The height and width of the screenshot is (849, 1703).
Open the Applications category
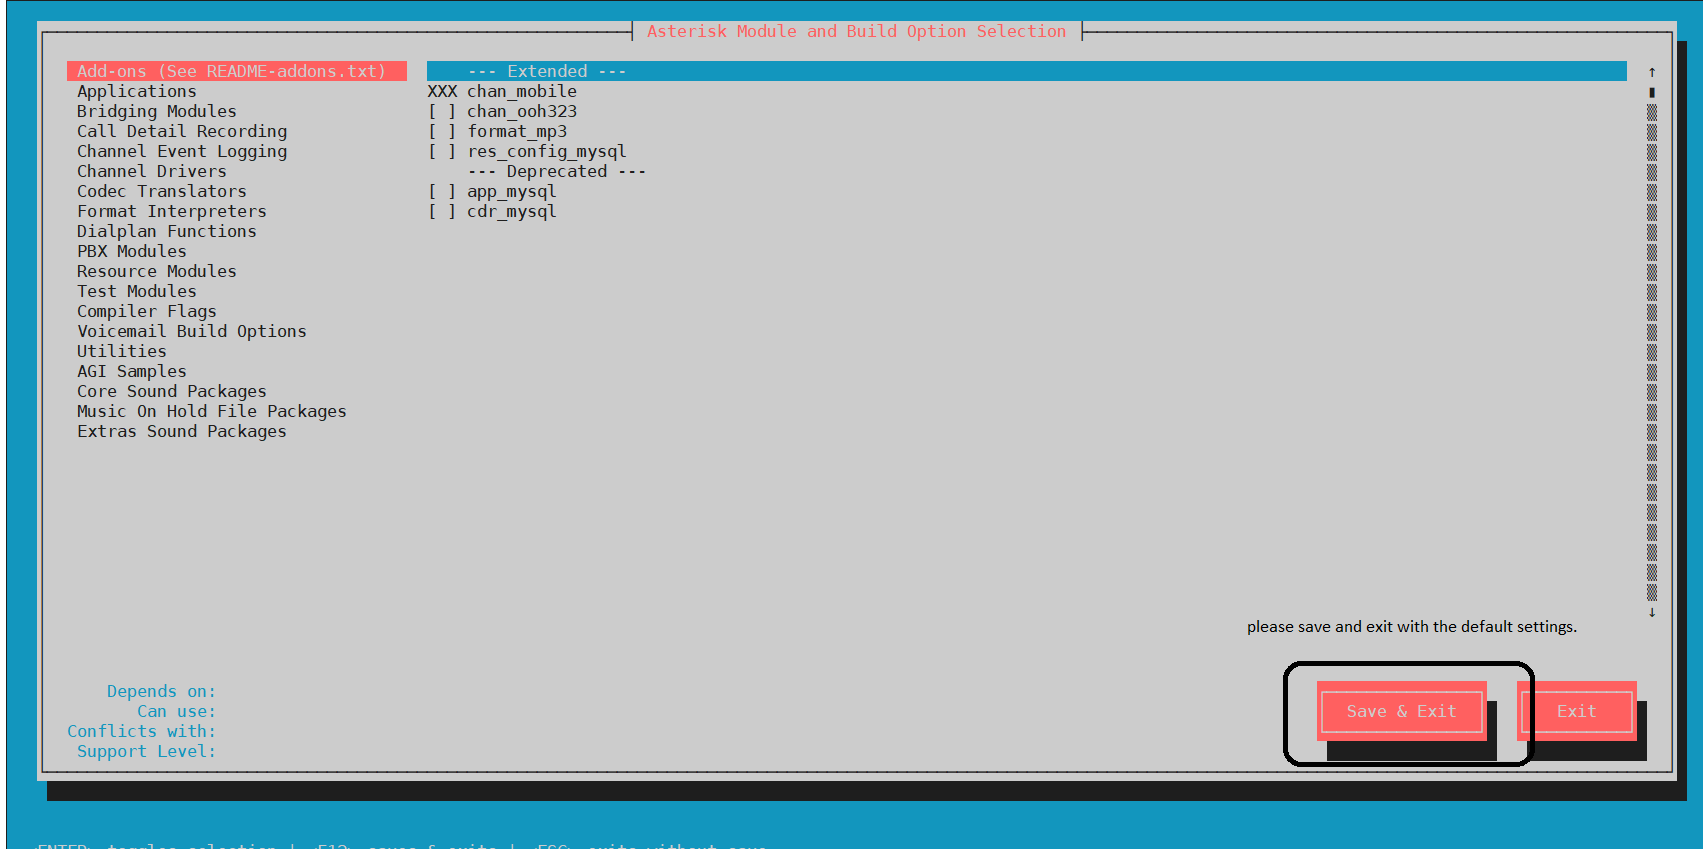(137, 91)
